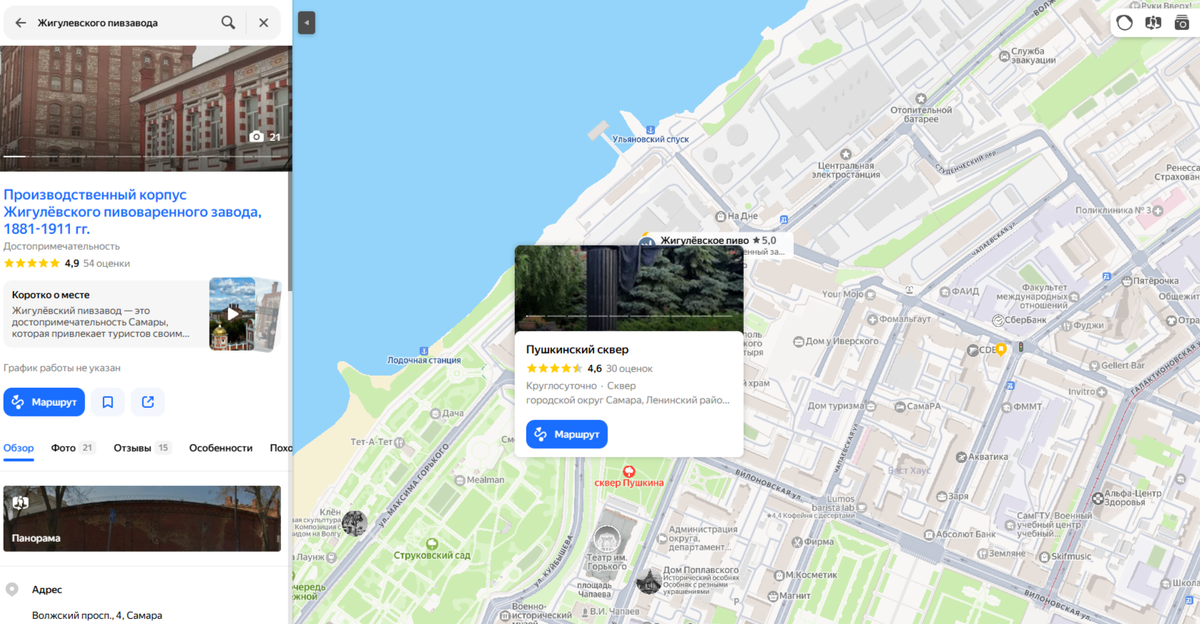The image size is (1200, 624).
Task: Click the 'Пятёрочка' store marker
Action: (x=1127, y=281)
